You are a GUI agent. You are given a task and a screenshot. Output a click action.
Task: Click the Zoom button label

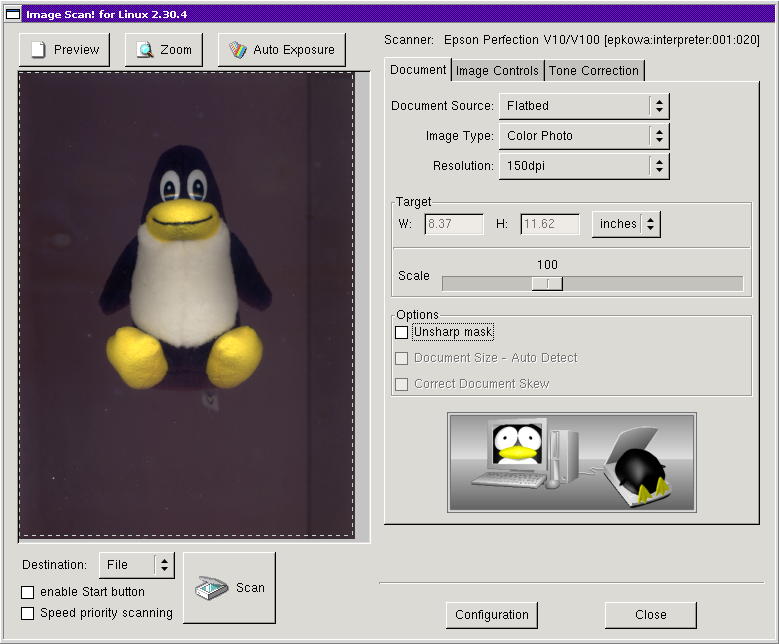coord(176,50)
